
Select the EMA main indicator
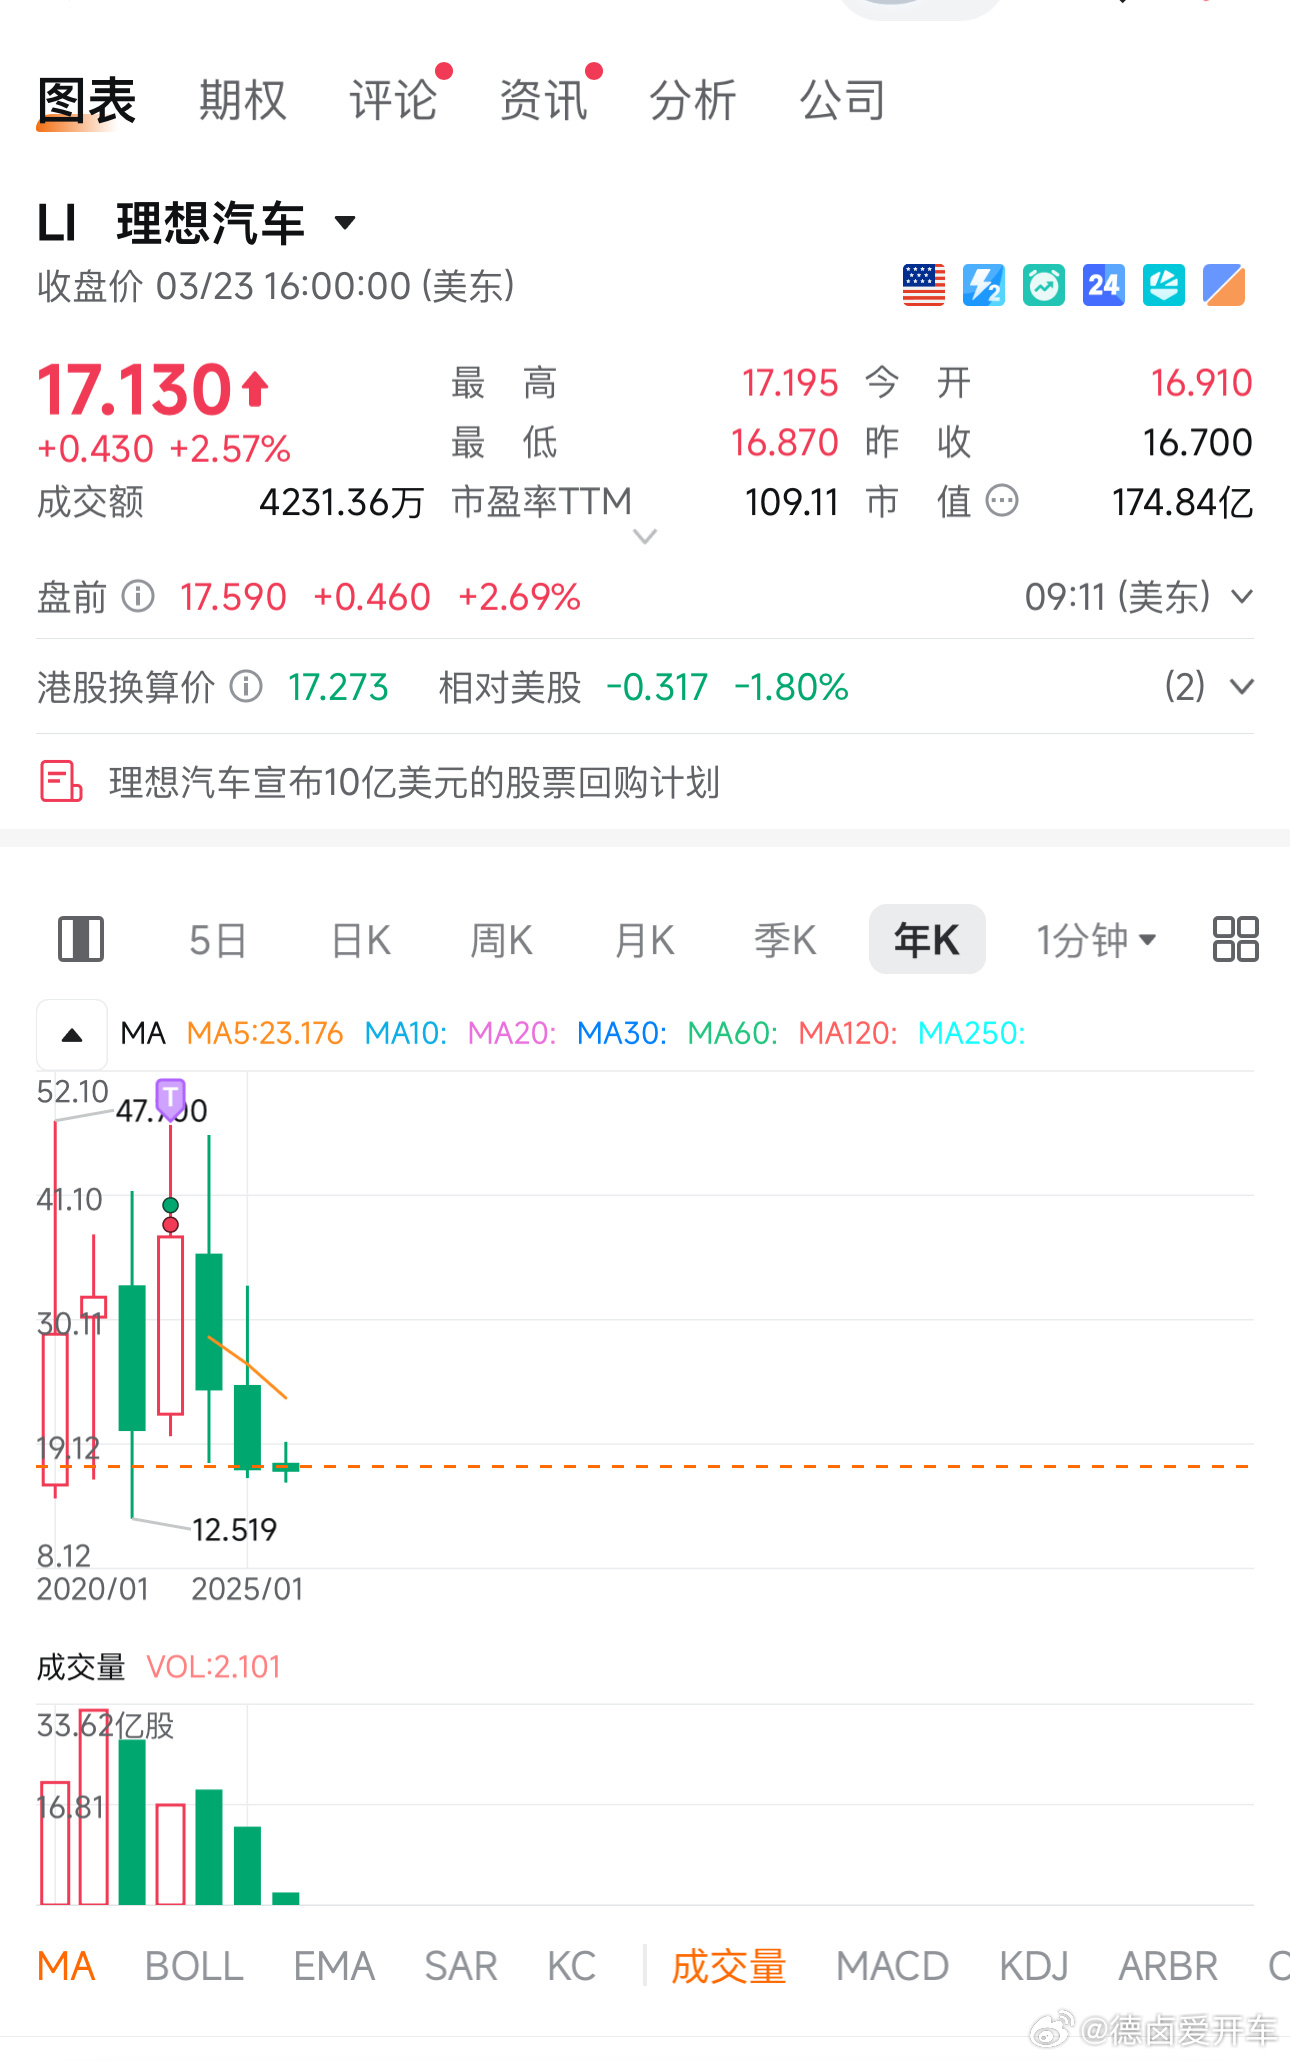pyautogui.click(x=334, y=1967)
